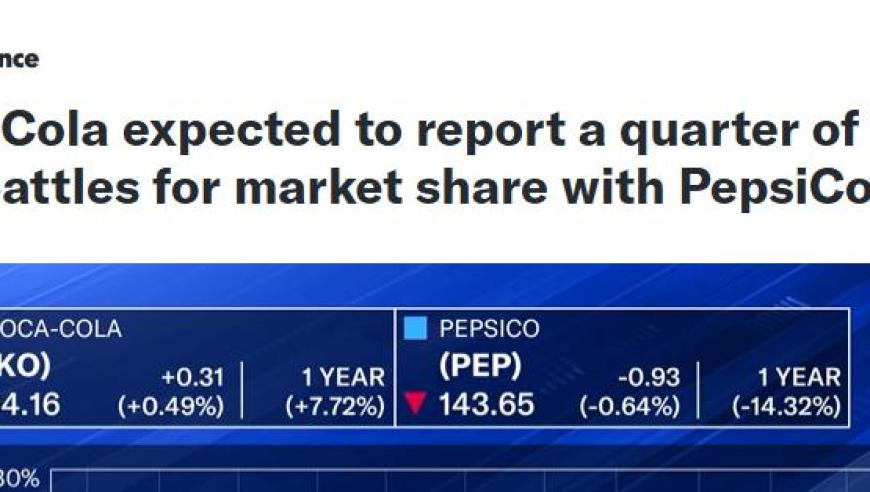
Task: Click the 30% axis label on chart
Action: [x=19, y=479]
